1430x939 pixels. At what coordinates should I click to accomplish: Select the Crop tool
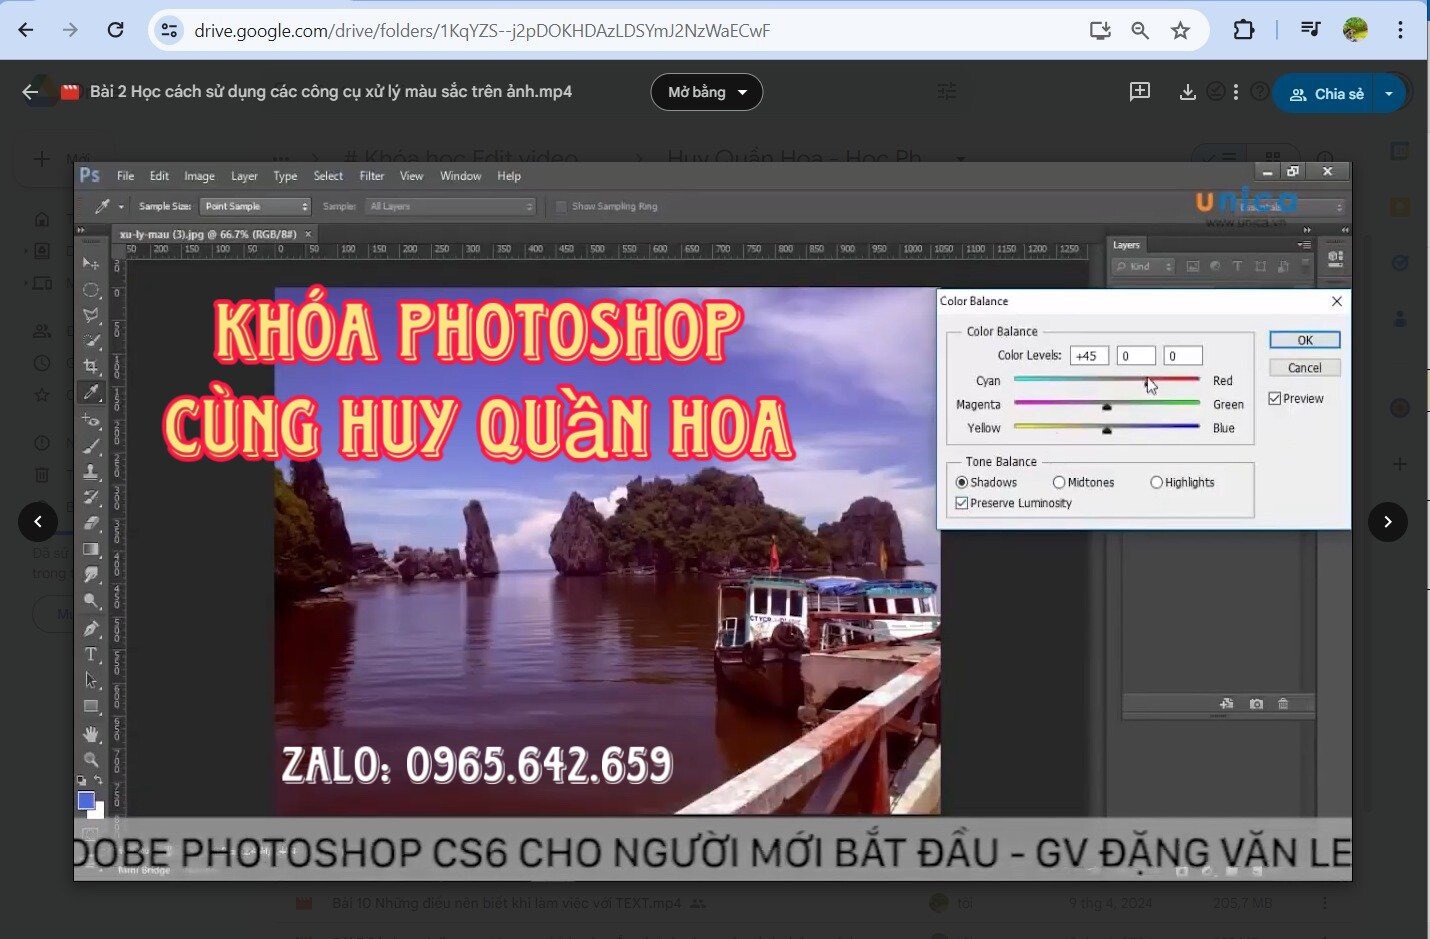pos(91,367)
